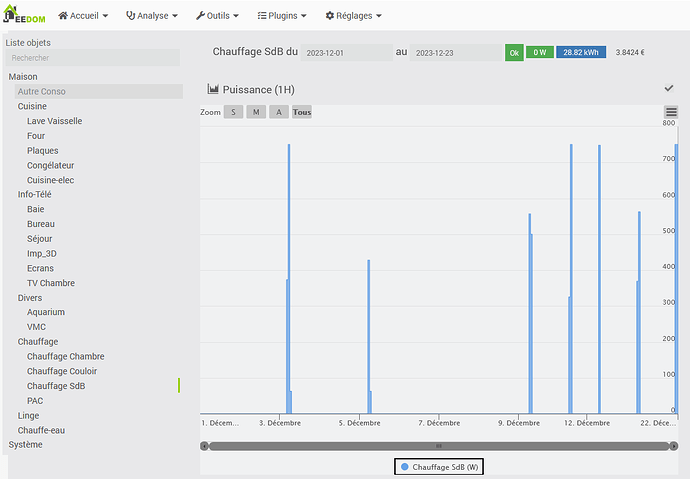Click the 28.82 kWh badge
The image size is (690, 479).
581,52
